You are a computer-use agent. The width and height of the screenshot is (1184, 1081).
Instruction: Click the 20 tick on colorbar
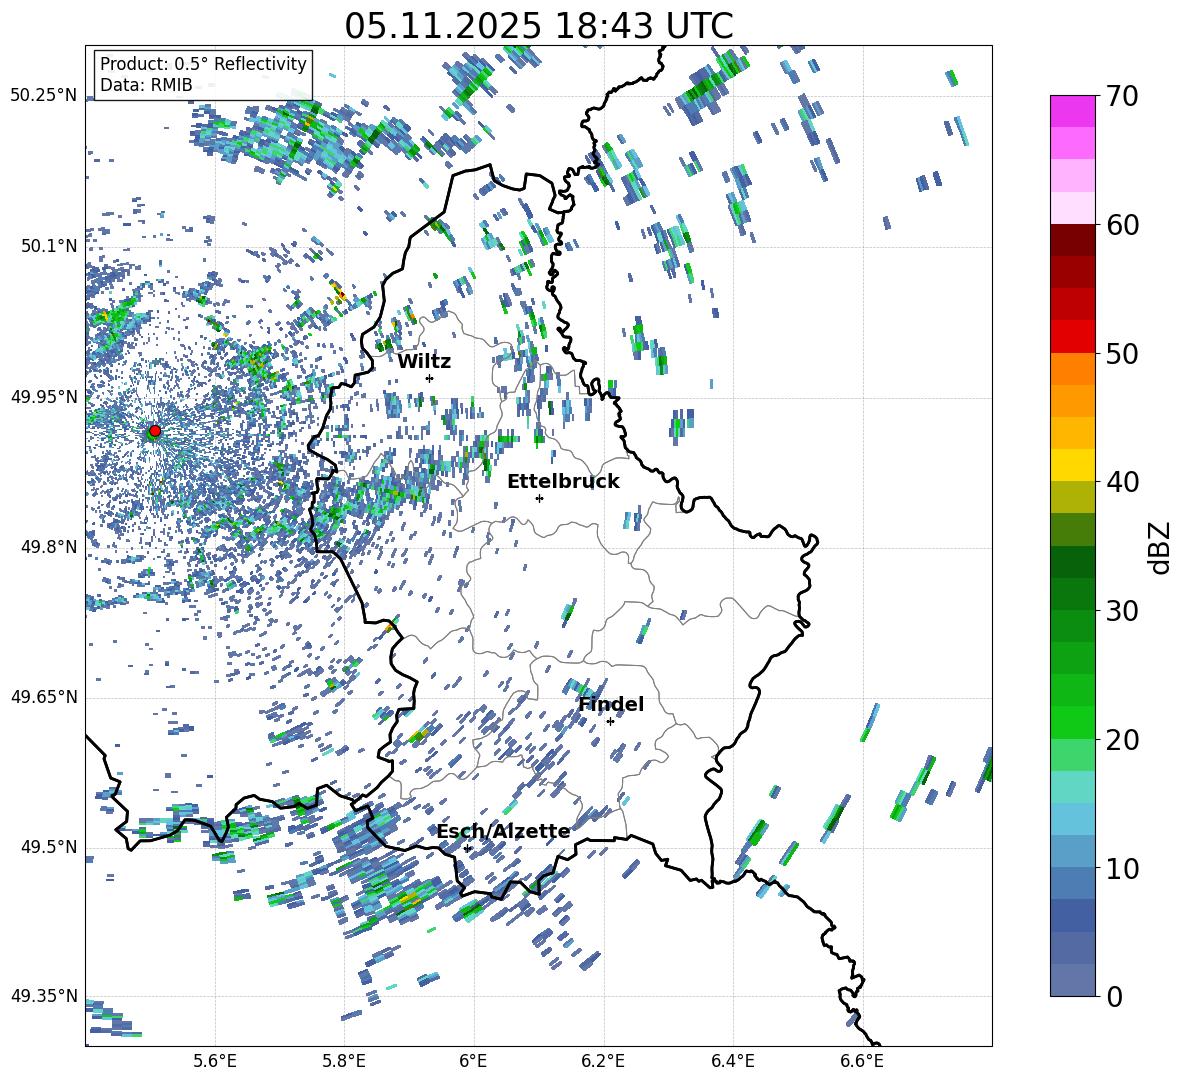point(1122,739)
